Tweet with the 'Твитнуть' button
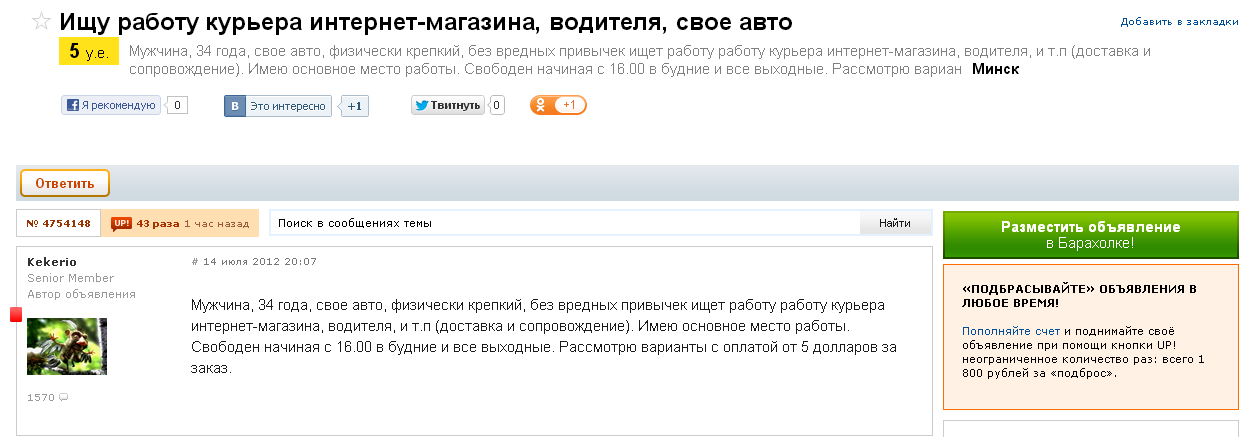1248x437 pixels. 448,105
